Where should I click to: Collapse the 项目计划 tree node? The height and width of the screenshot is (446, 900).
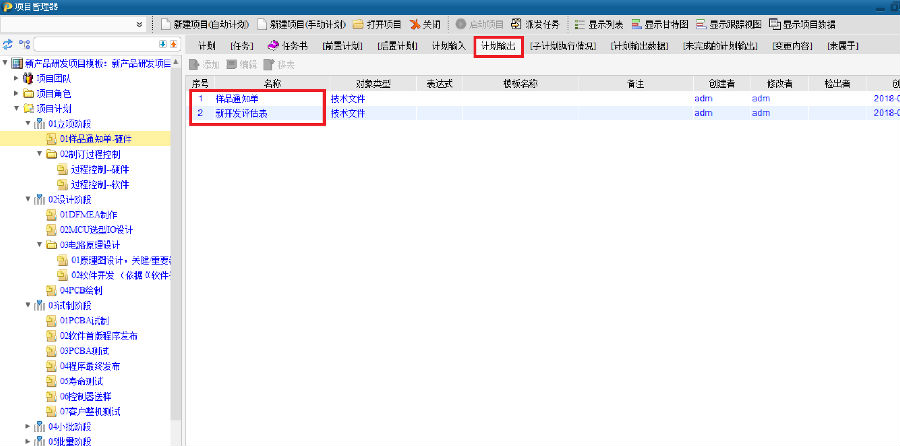[16, 108]
